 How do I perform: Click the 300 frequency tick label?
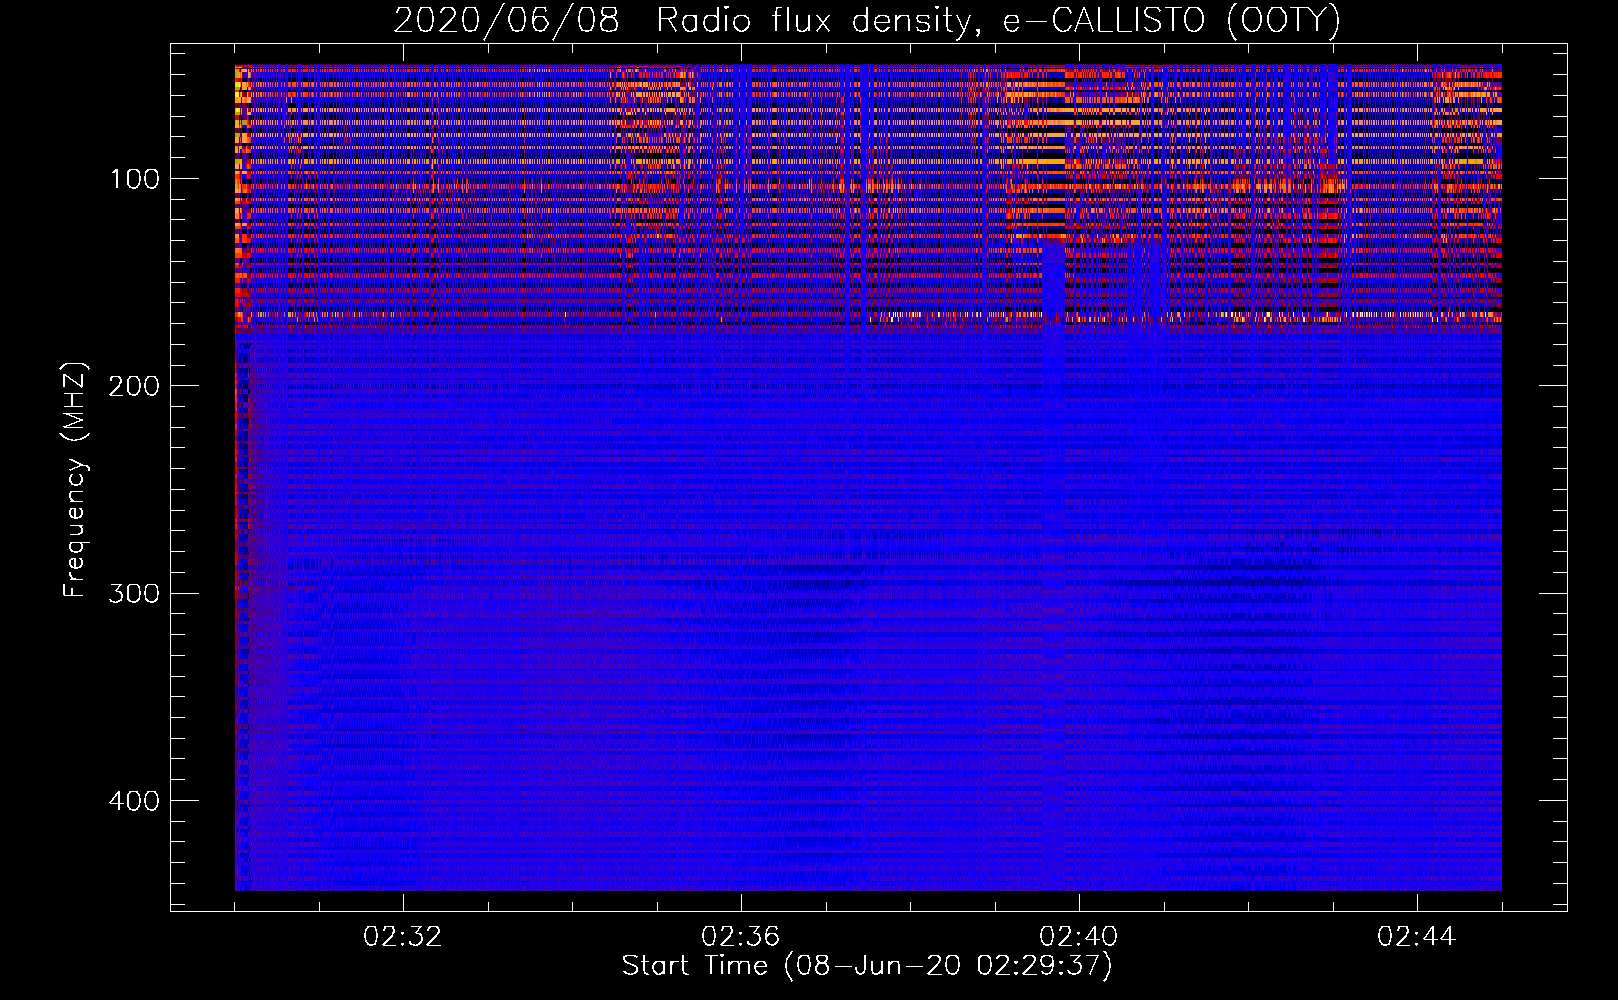(x=135, y=594)
